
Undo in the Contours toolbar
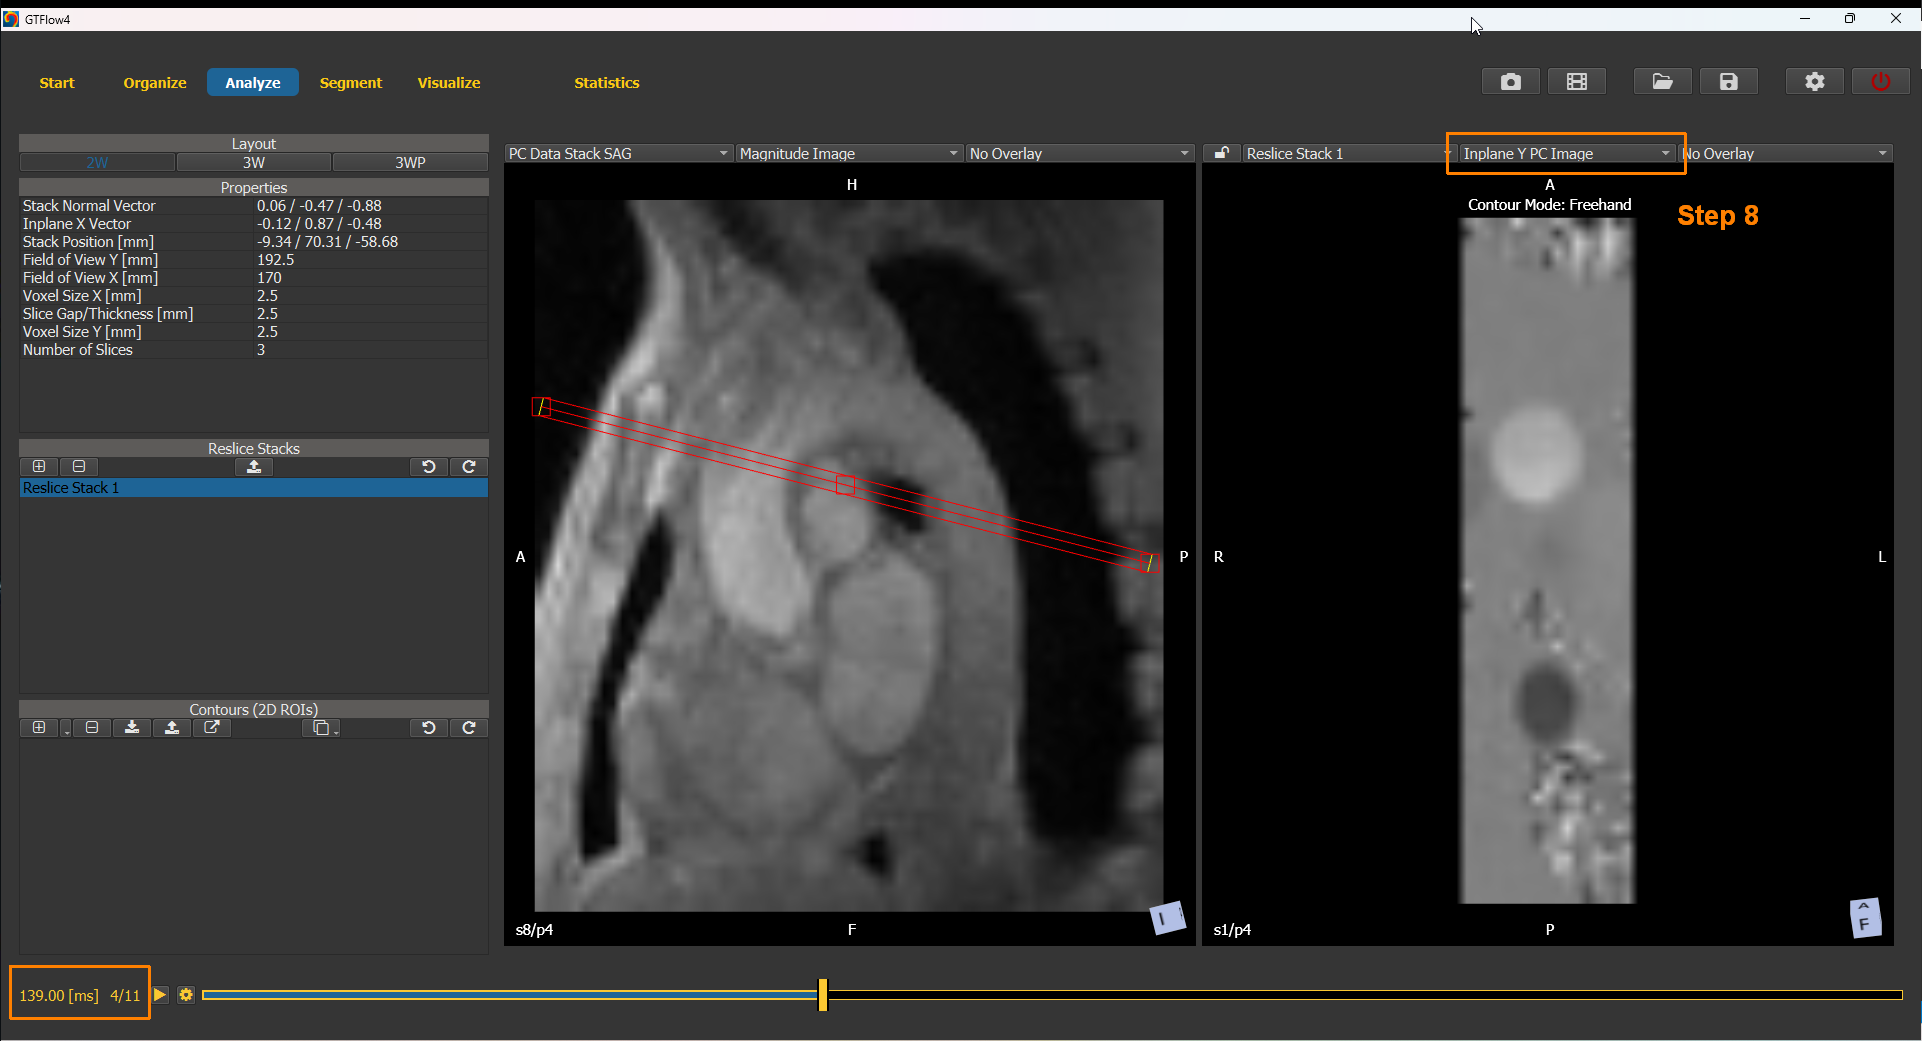pos(428,728)
